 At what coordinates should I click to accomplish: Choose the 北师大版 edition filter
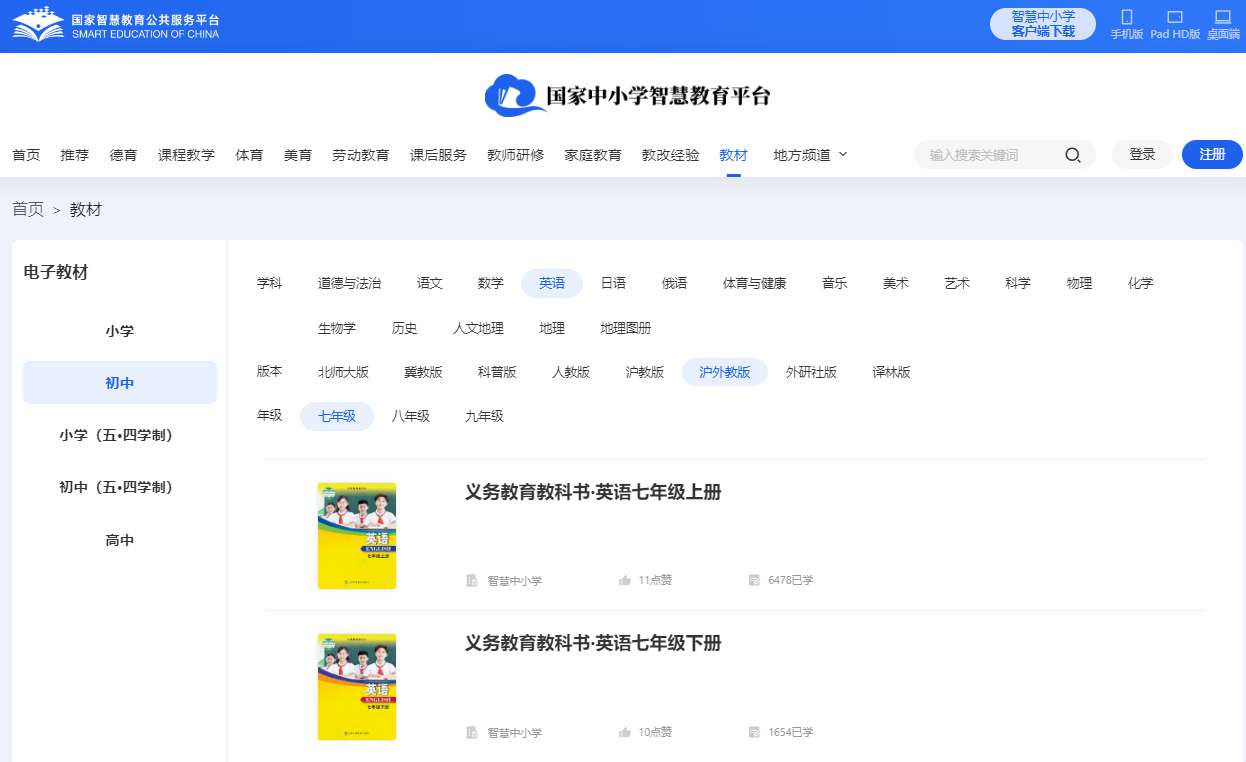pyautogui.click(x=343, y=372)
